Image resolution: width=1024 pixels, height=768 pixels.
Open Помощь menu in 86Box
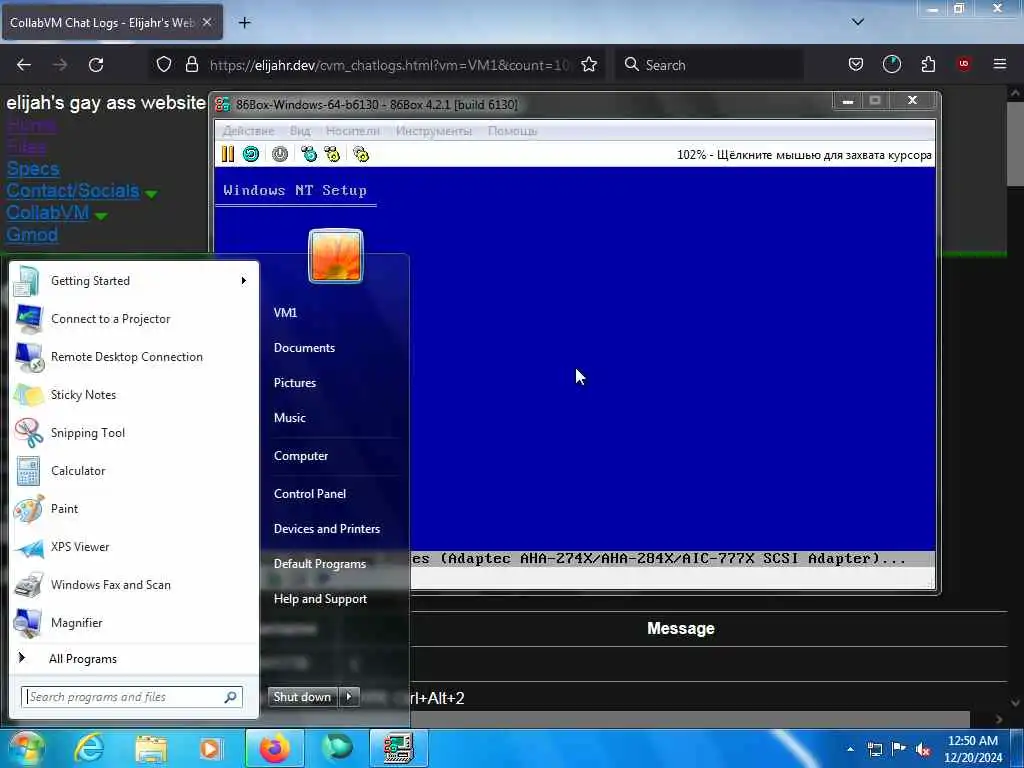pyautogui.click(x=512, y=131)
